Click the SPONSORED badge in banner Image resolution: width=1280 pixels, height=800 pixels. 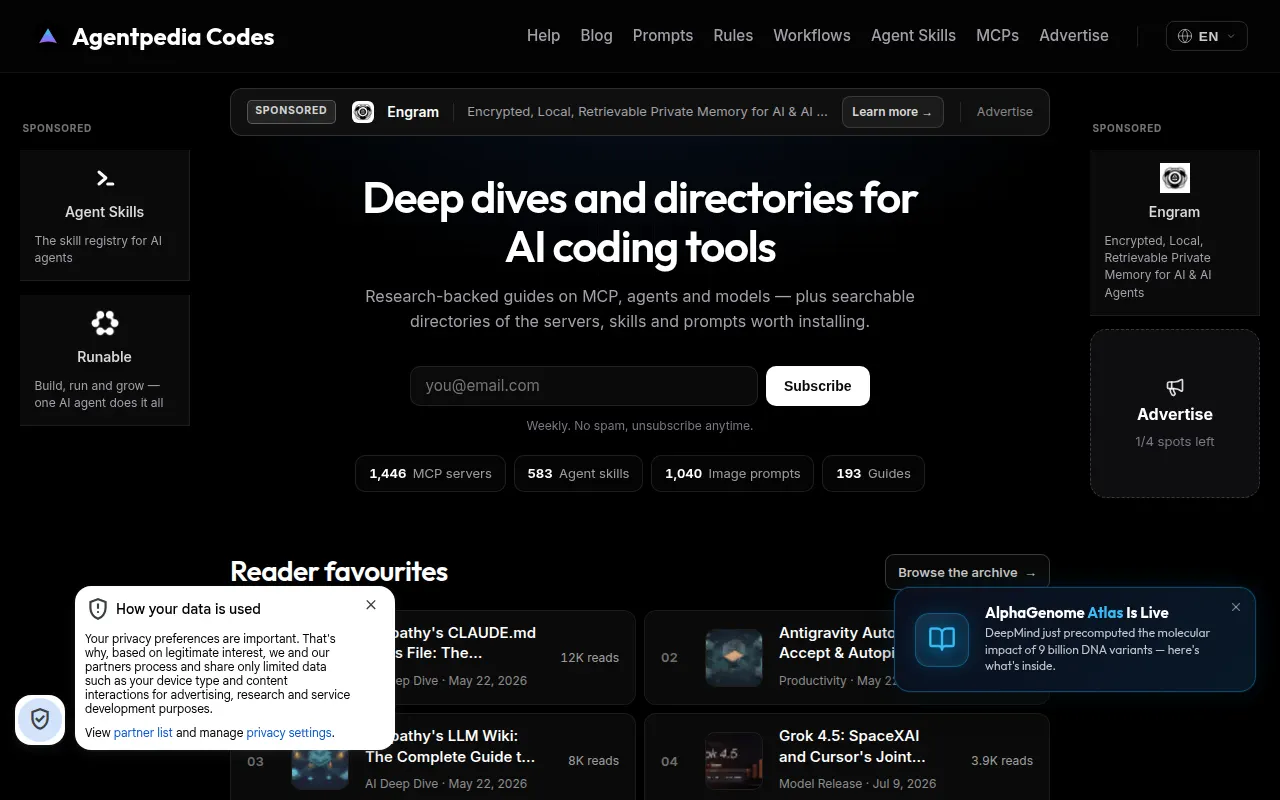tap(291, 111)
